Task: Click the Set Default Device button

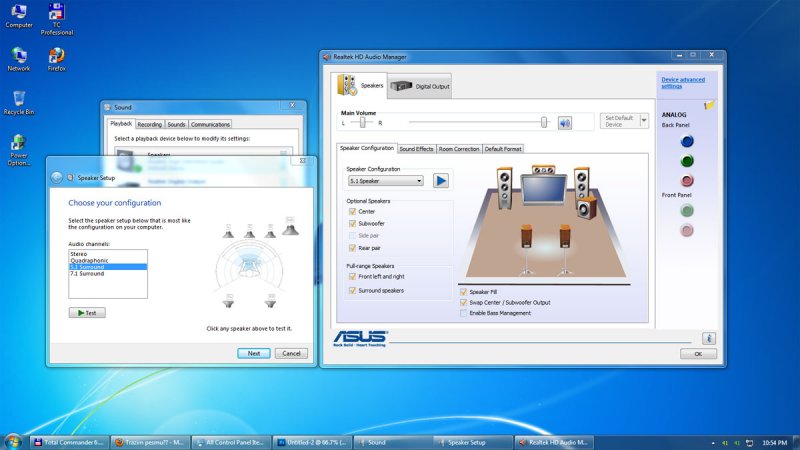Action: point(619,121)
